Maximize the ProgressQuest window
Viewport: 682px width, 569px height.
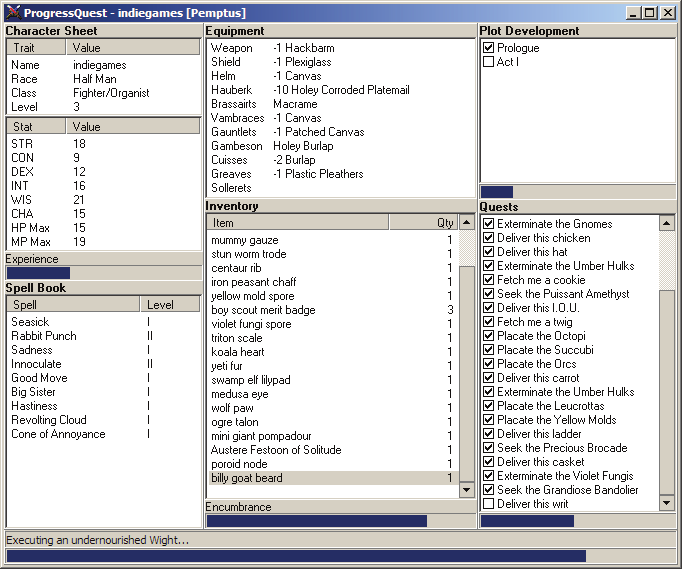(650, 13)
